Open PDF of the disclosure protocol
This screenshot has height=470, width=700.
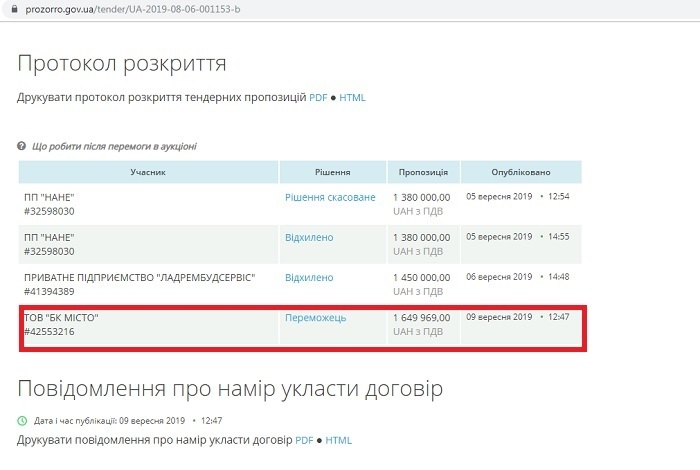tap(318, 97)
